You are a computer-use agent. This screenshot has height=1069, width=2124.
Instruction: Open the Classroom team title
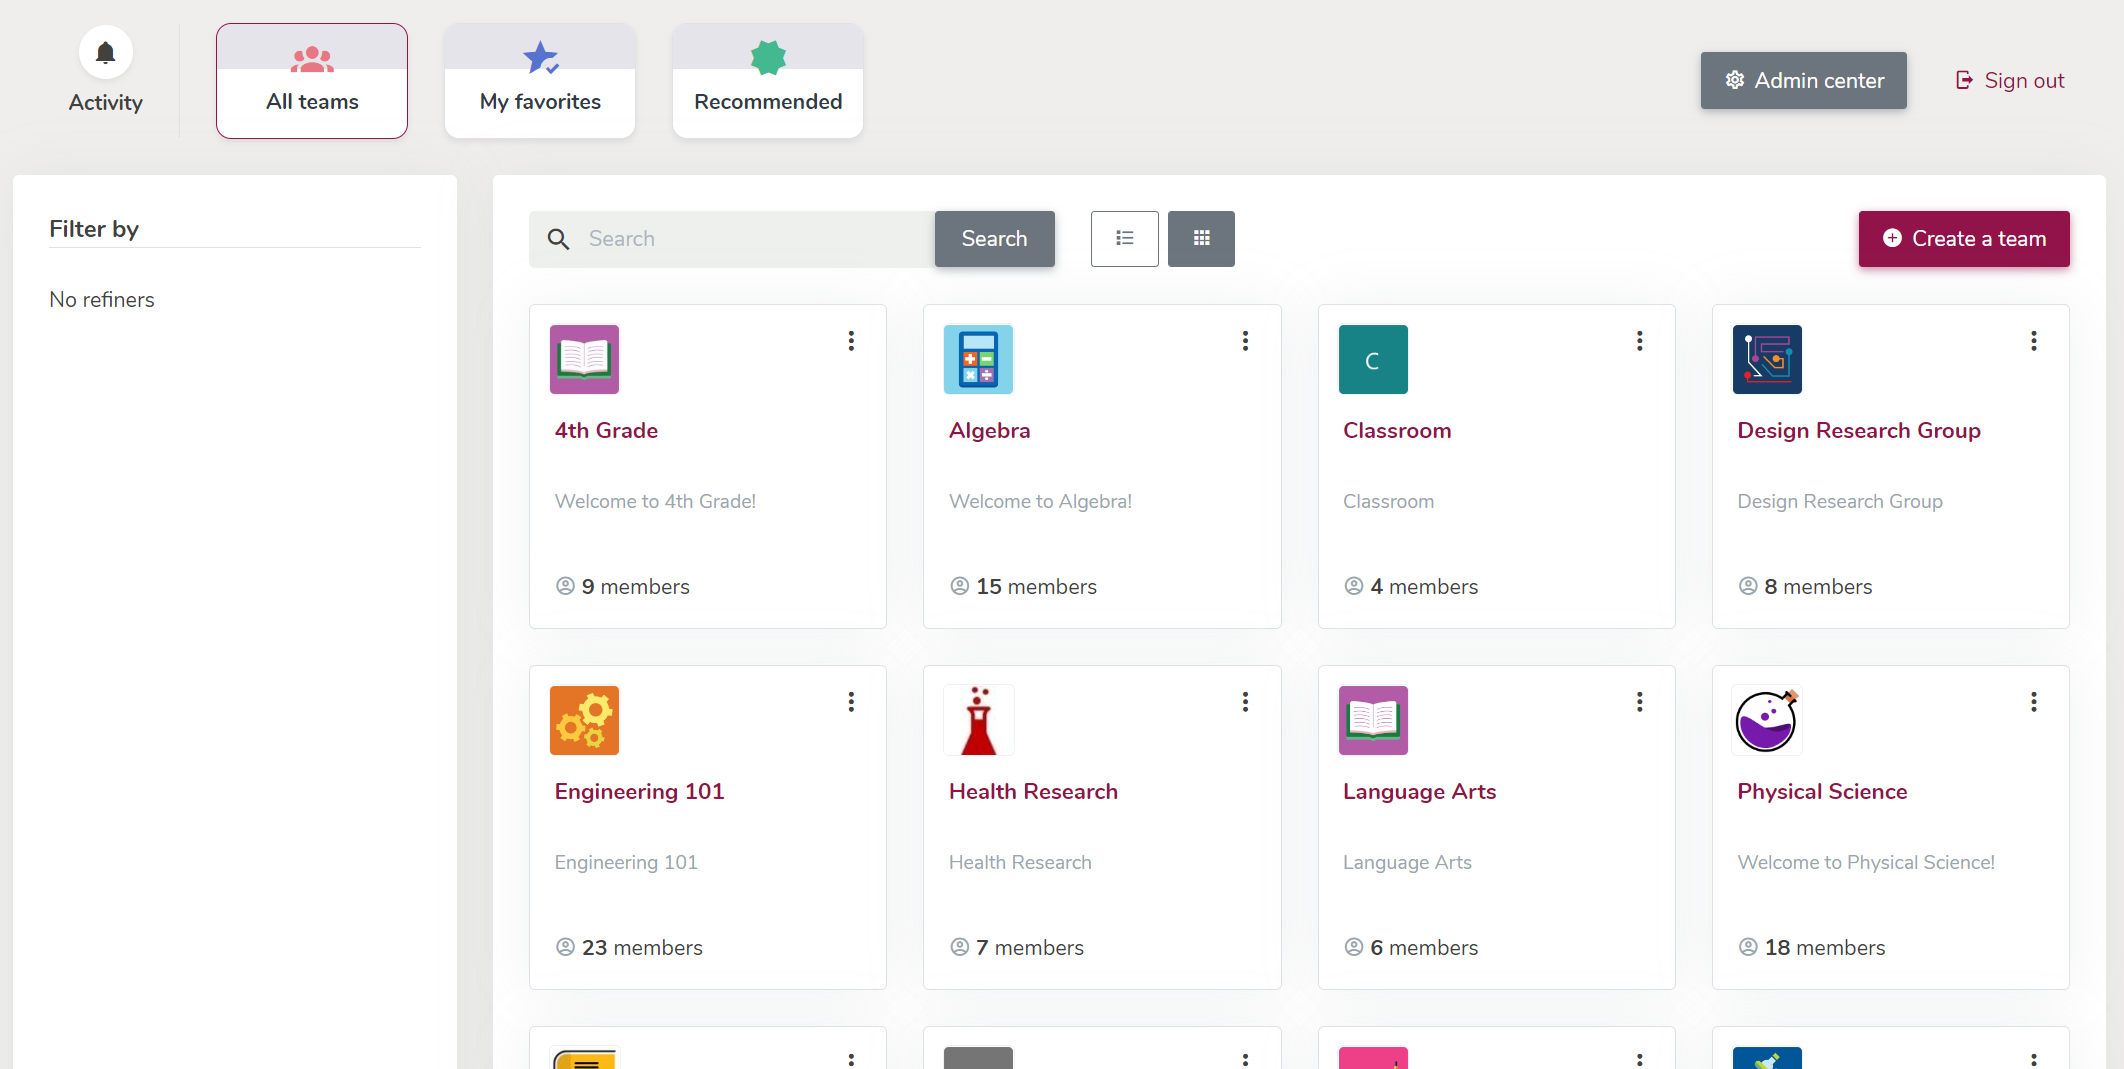click(x=1397, y=431)
